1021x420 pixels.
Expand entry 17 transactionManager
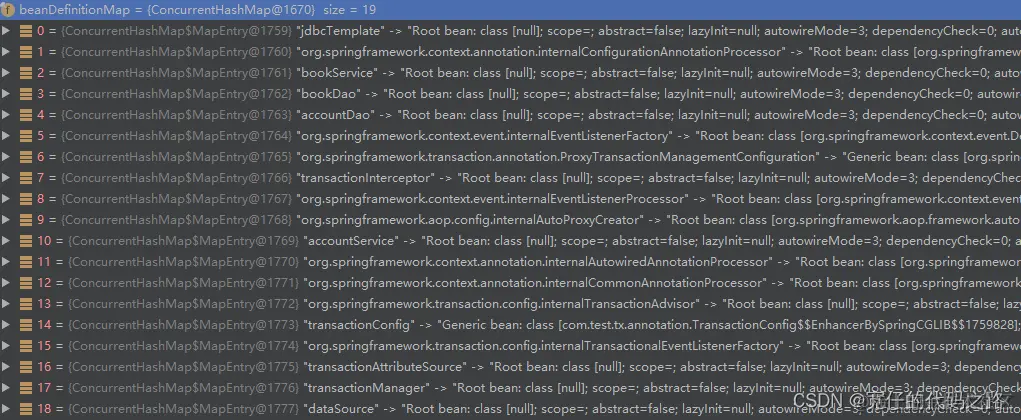6,388
